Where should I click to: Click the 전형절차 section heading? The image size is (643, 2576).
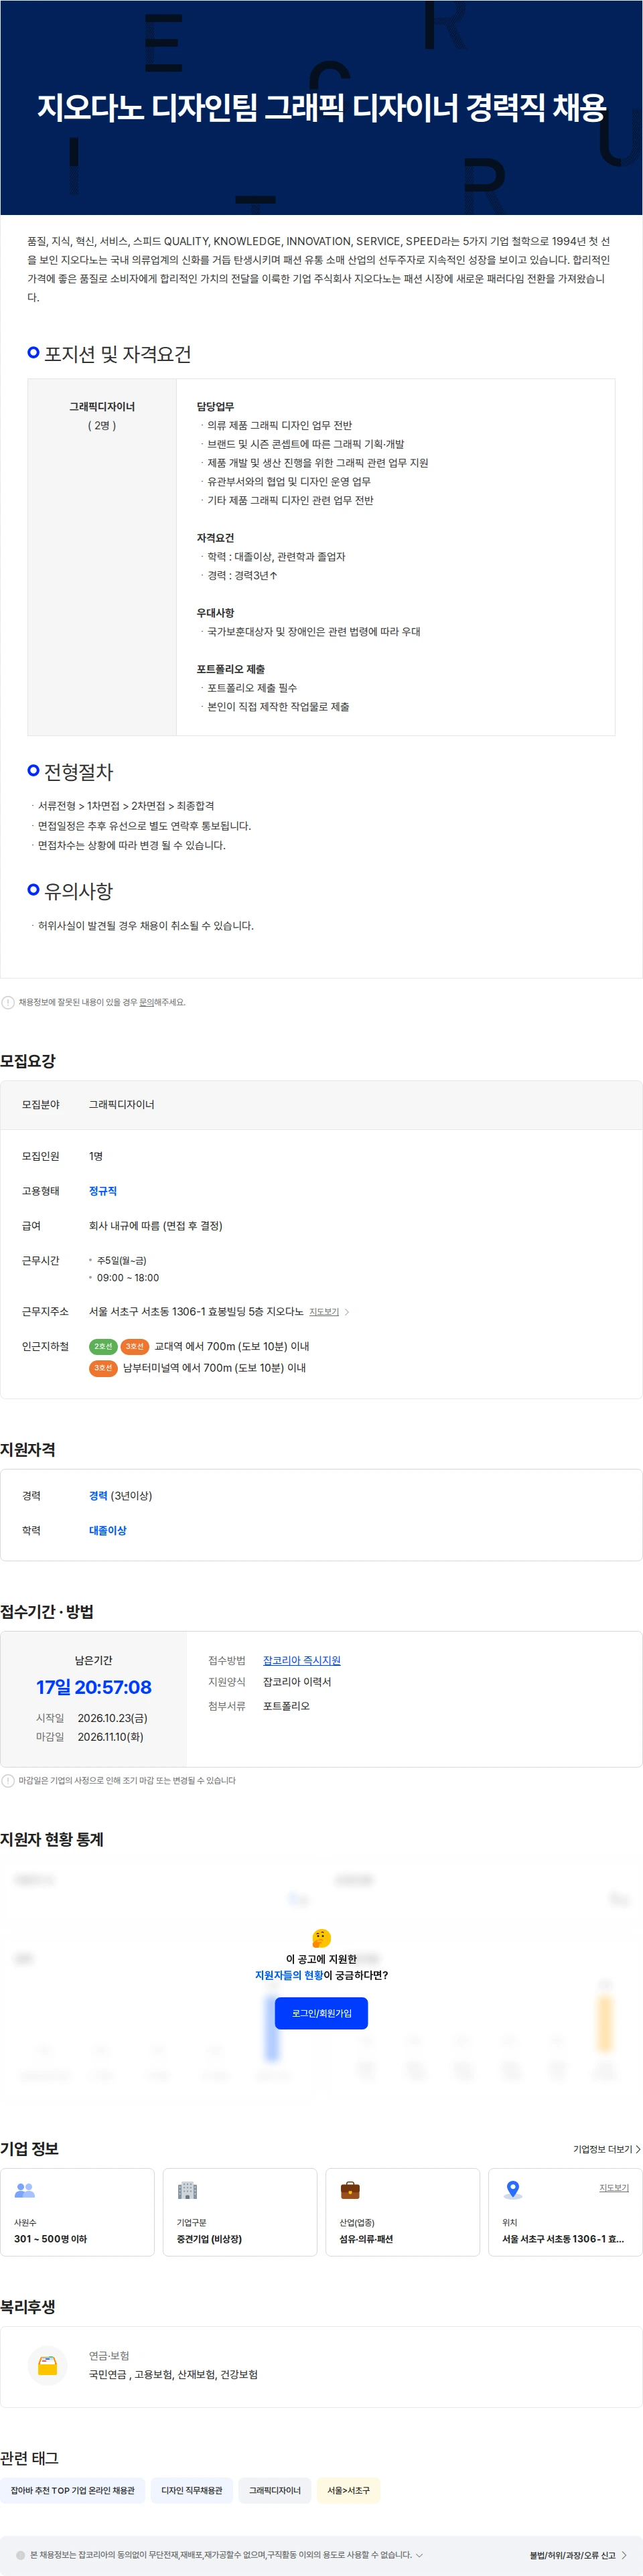(x=79, y=771)
